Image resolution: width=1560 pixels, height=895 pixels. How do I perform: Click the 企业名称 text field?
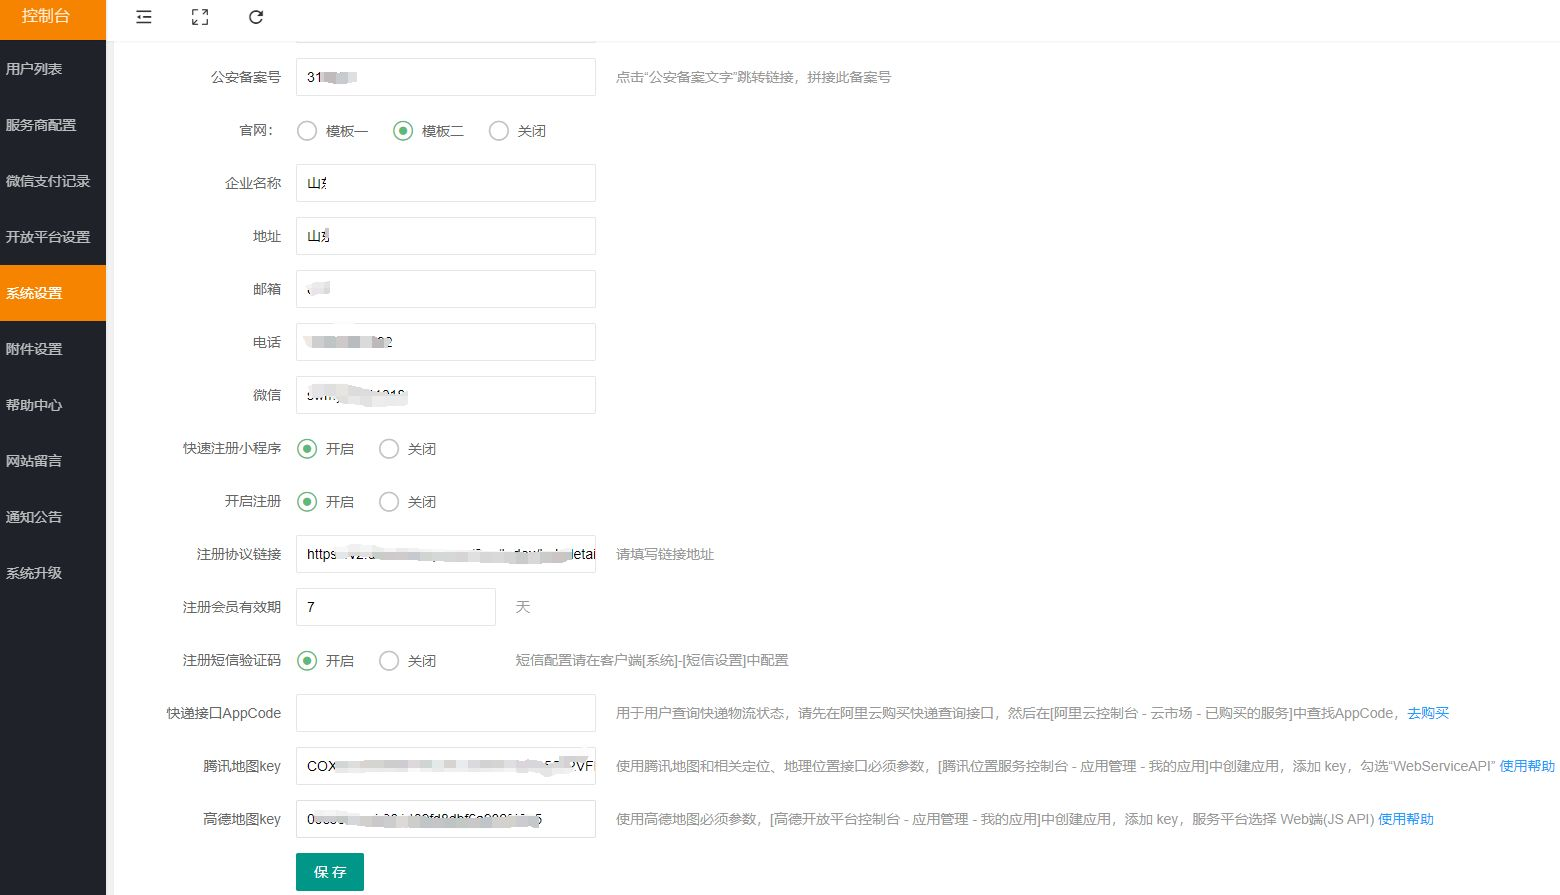pyautogui.click(x=446, y=183)
